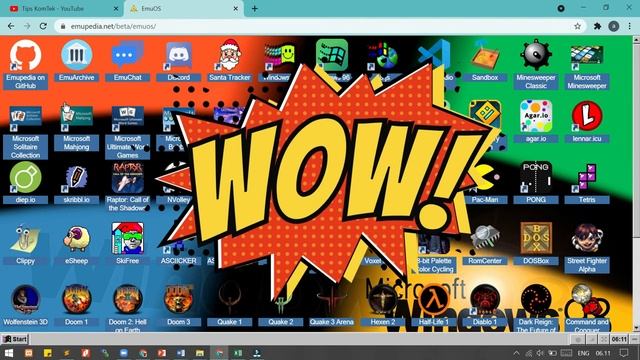
Task: Open the agar.io game icon
Action: point(536,122)
